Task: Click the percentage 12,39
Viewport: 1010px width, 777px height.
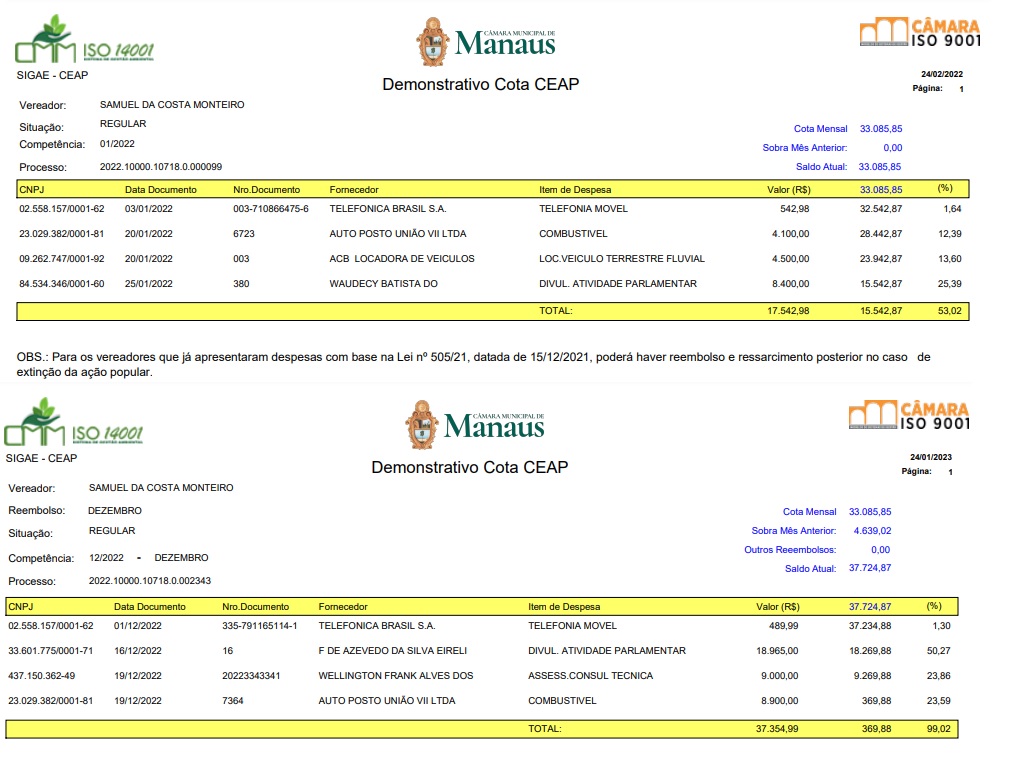Action: (949, 234)
